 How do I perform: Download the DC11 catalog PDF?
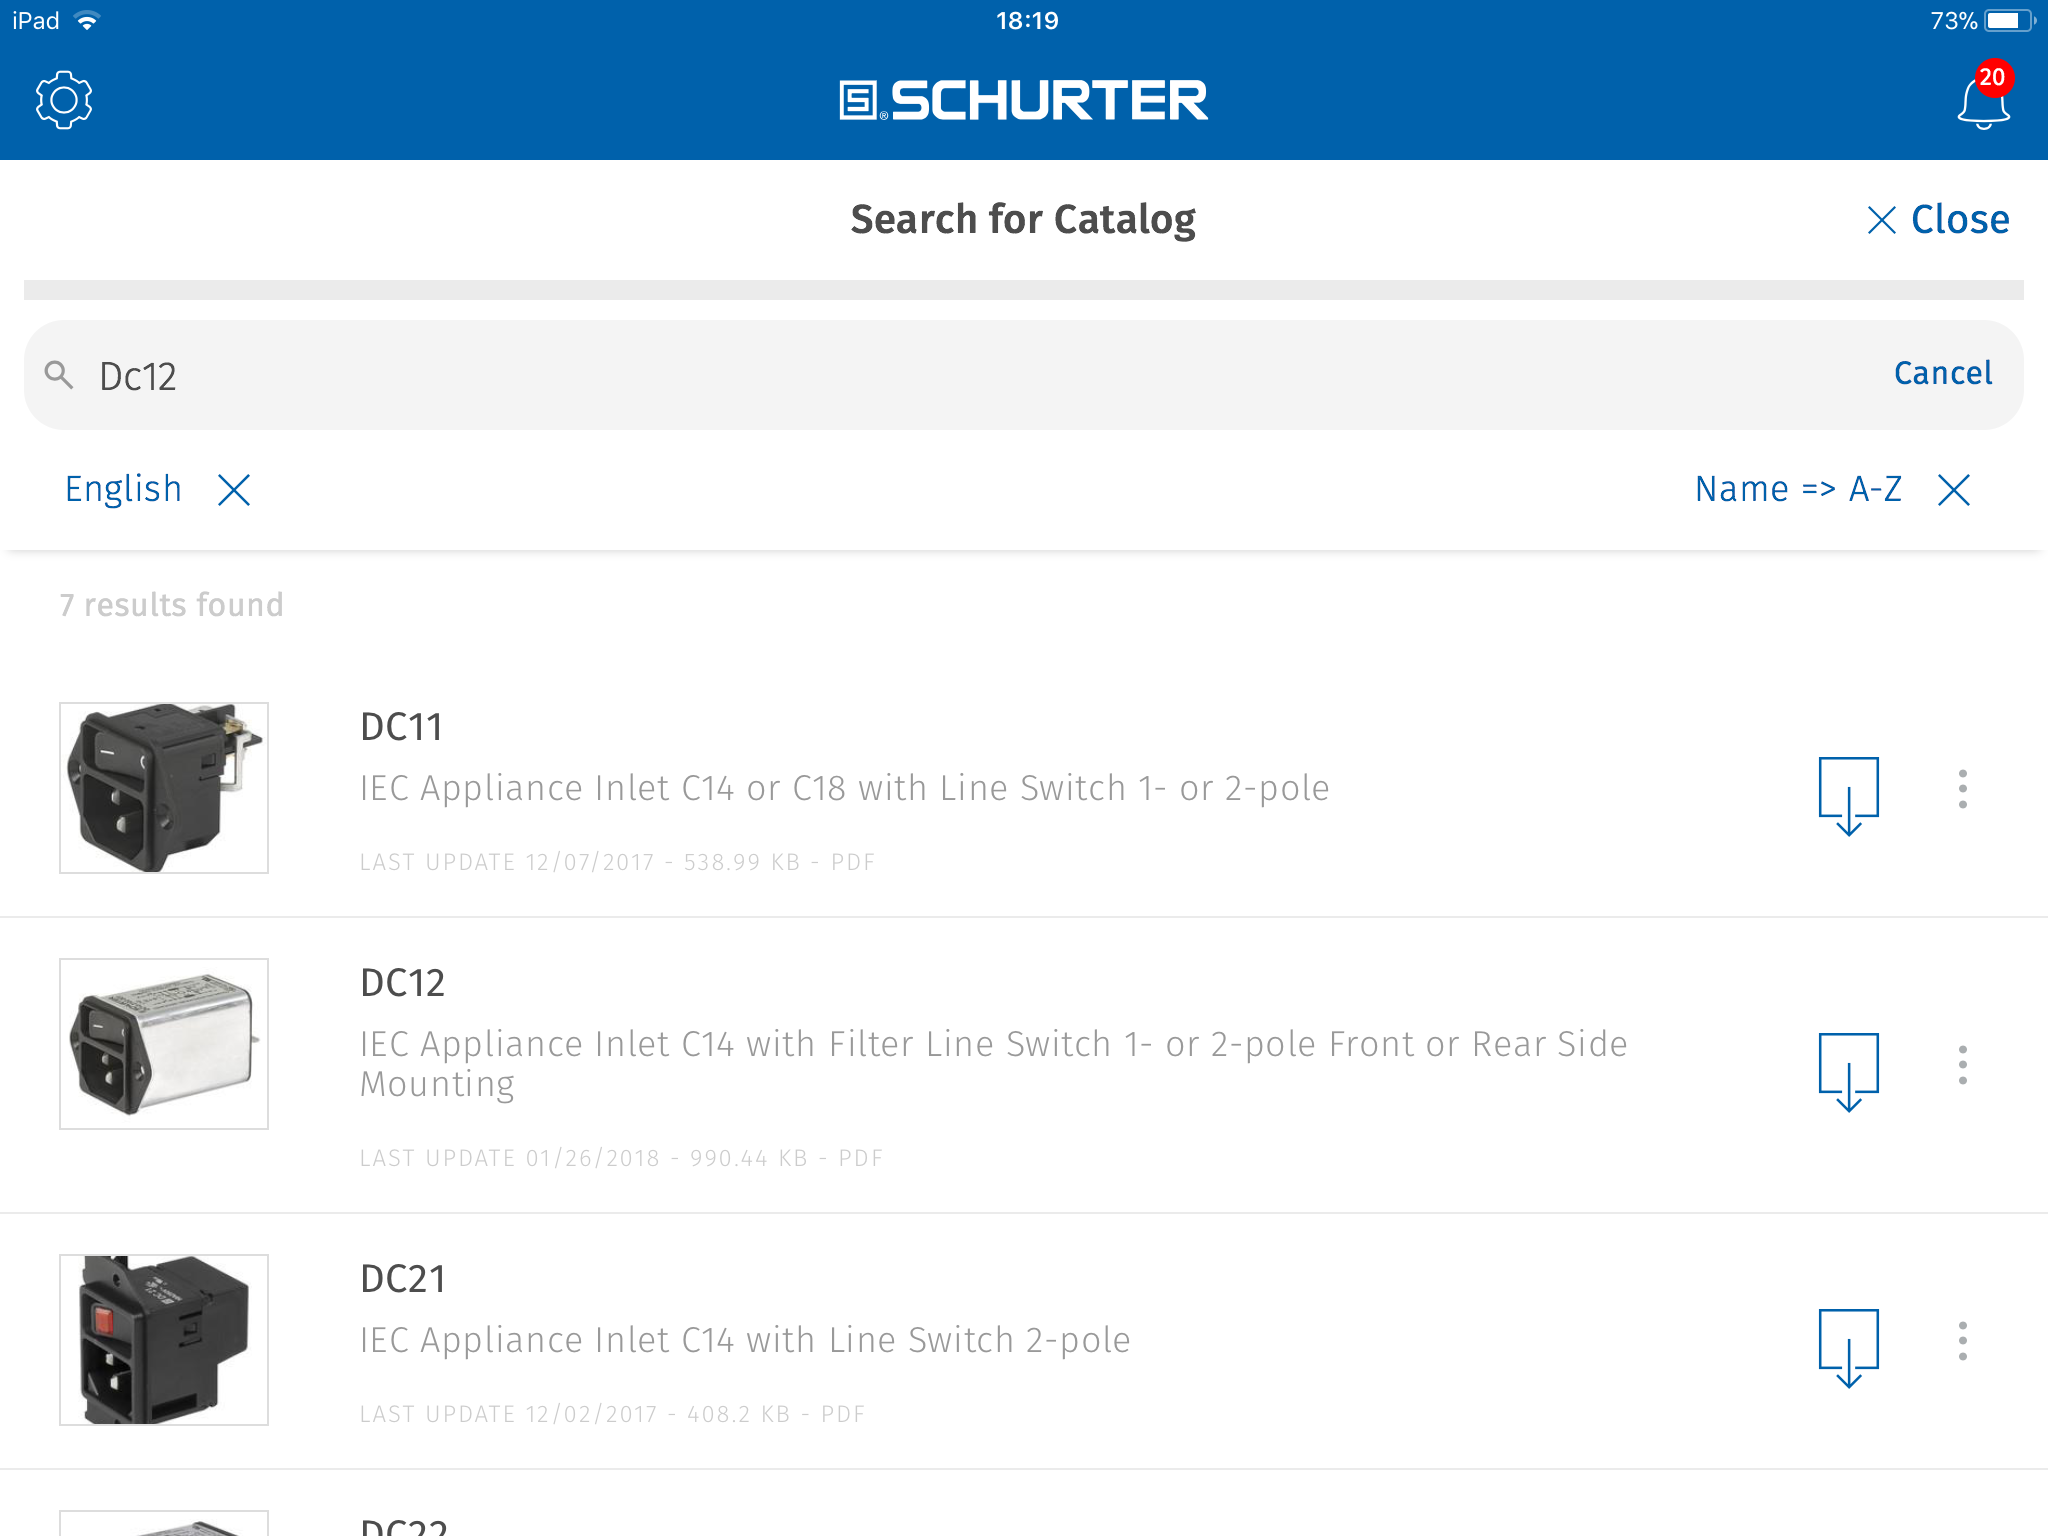[x=1848, y=796]
